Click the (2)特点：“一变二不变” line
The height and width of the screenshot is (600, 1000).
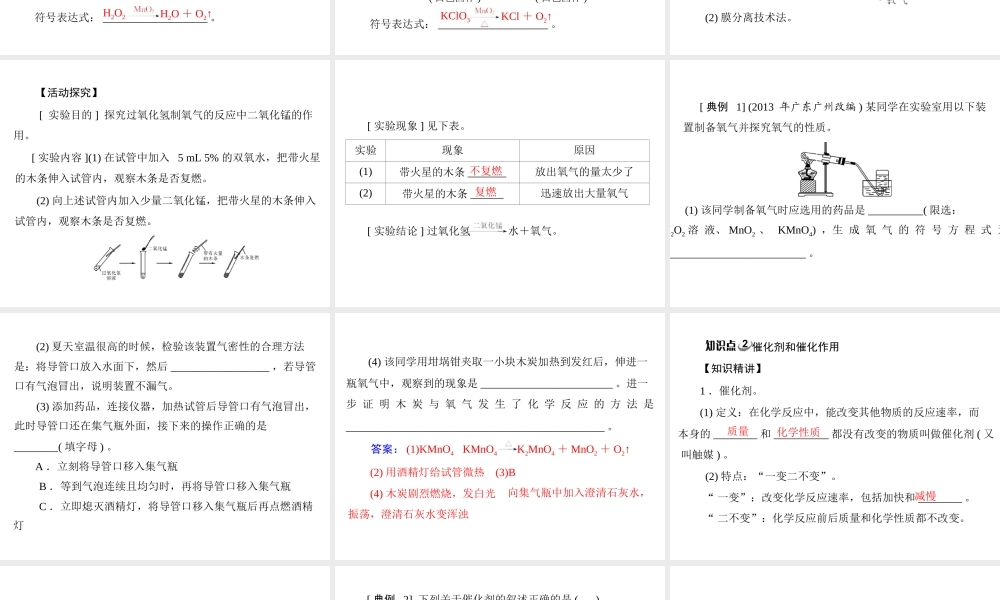pyautogui.click(x=771, y=476)
